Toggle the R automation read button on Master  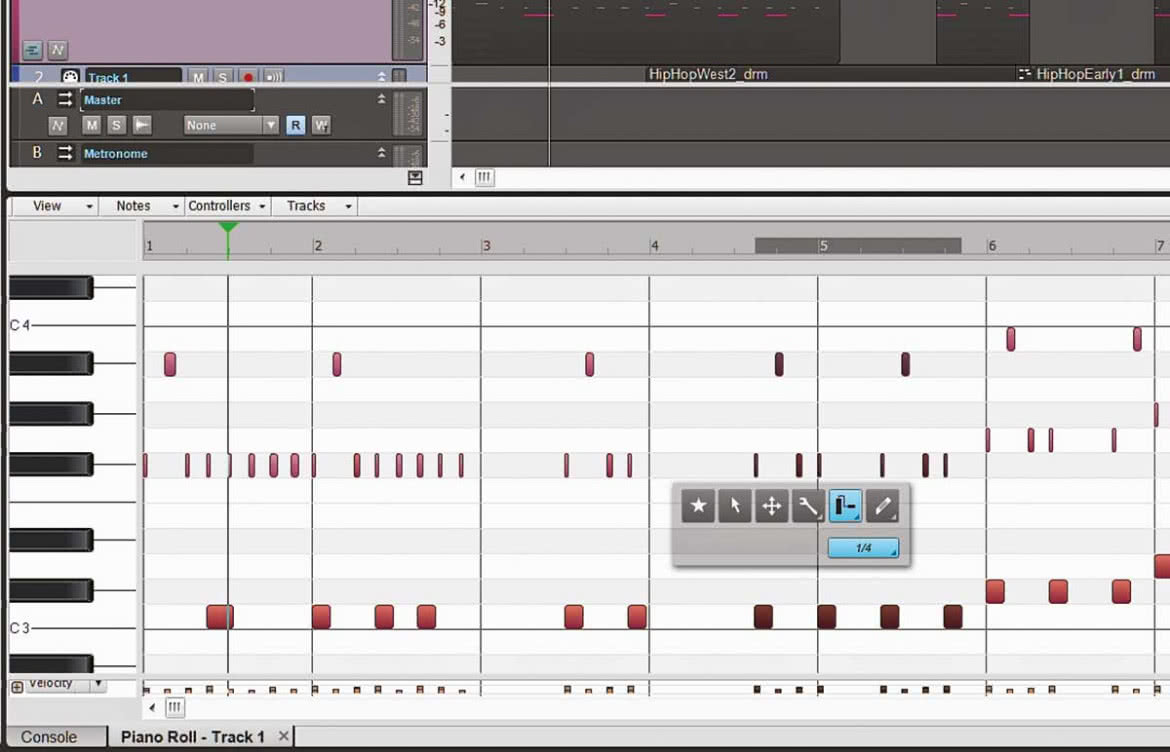point(295,125)
